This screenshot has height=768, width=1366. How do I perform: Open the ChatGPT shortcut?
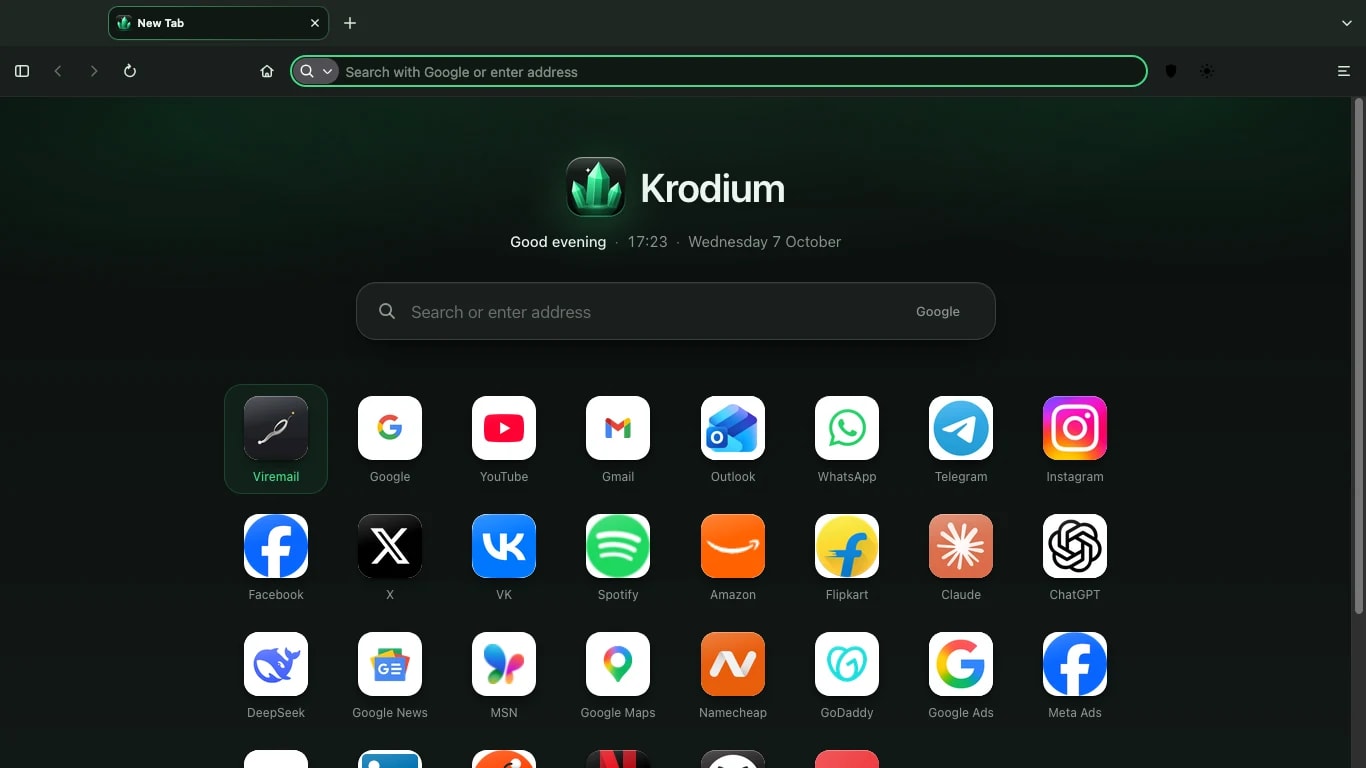(1075, 557)
